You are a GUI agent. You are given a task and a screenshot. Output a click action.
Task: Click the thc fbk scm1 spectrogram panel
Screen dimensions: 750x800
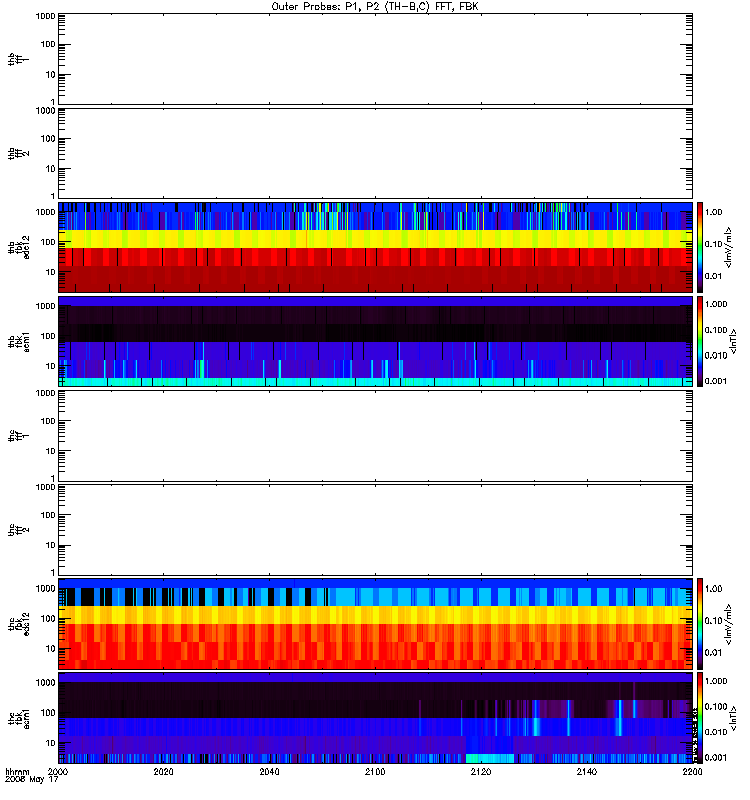pos(375,718)
